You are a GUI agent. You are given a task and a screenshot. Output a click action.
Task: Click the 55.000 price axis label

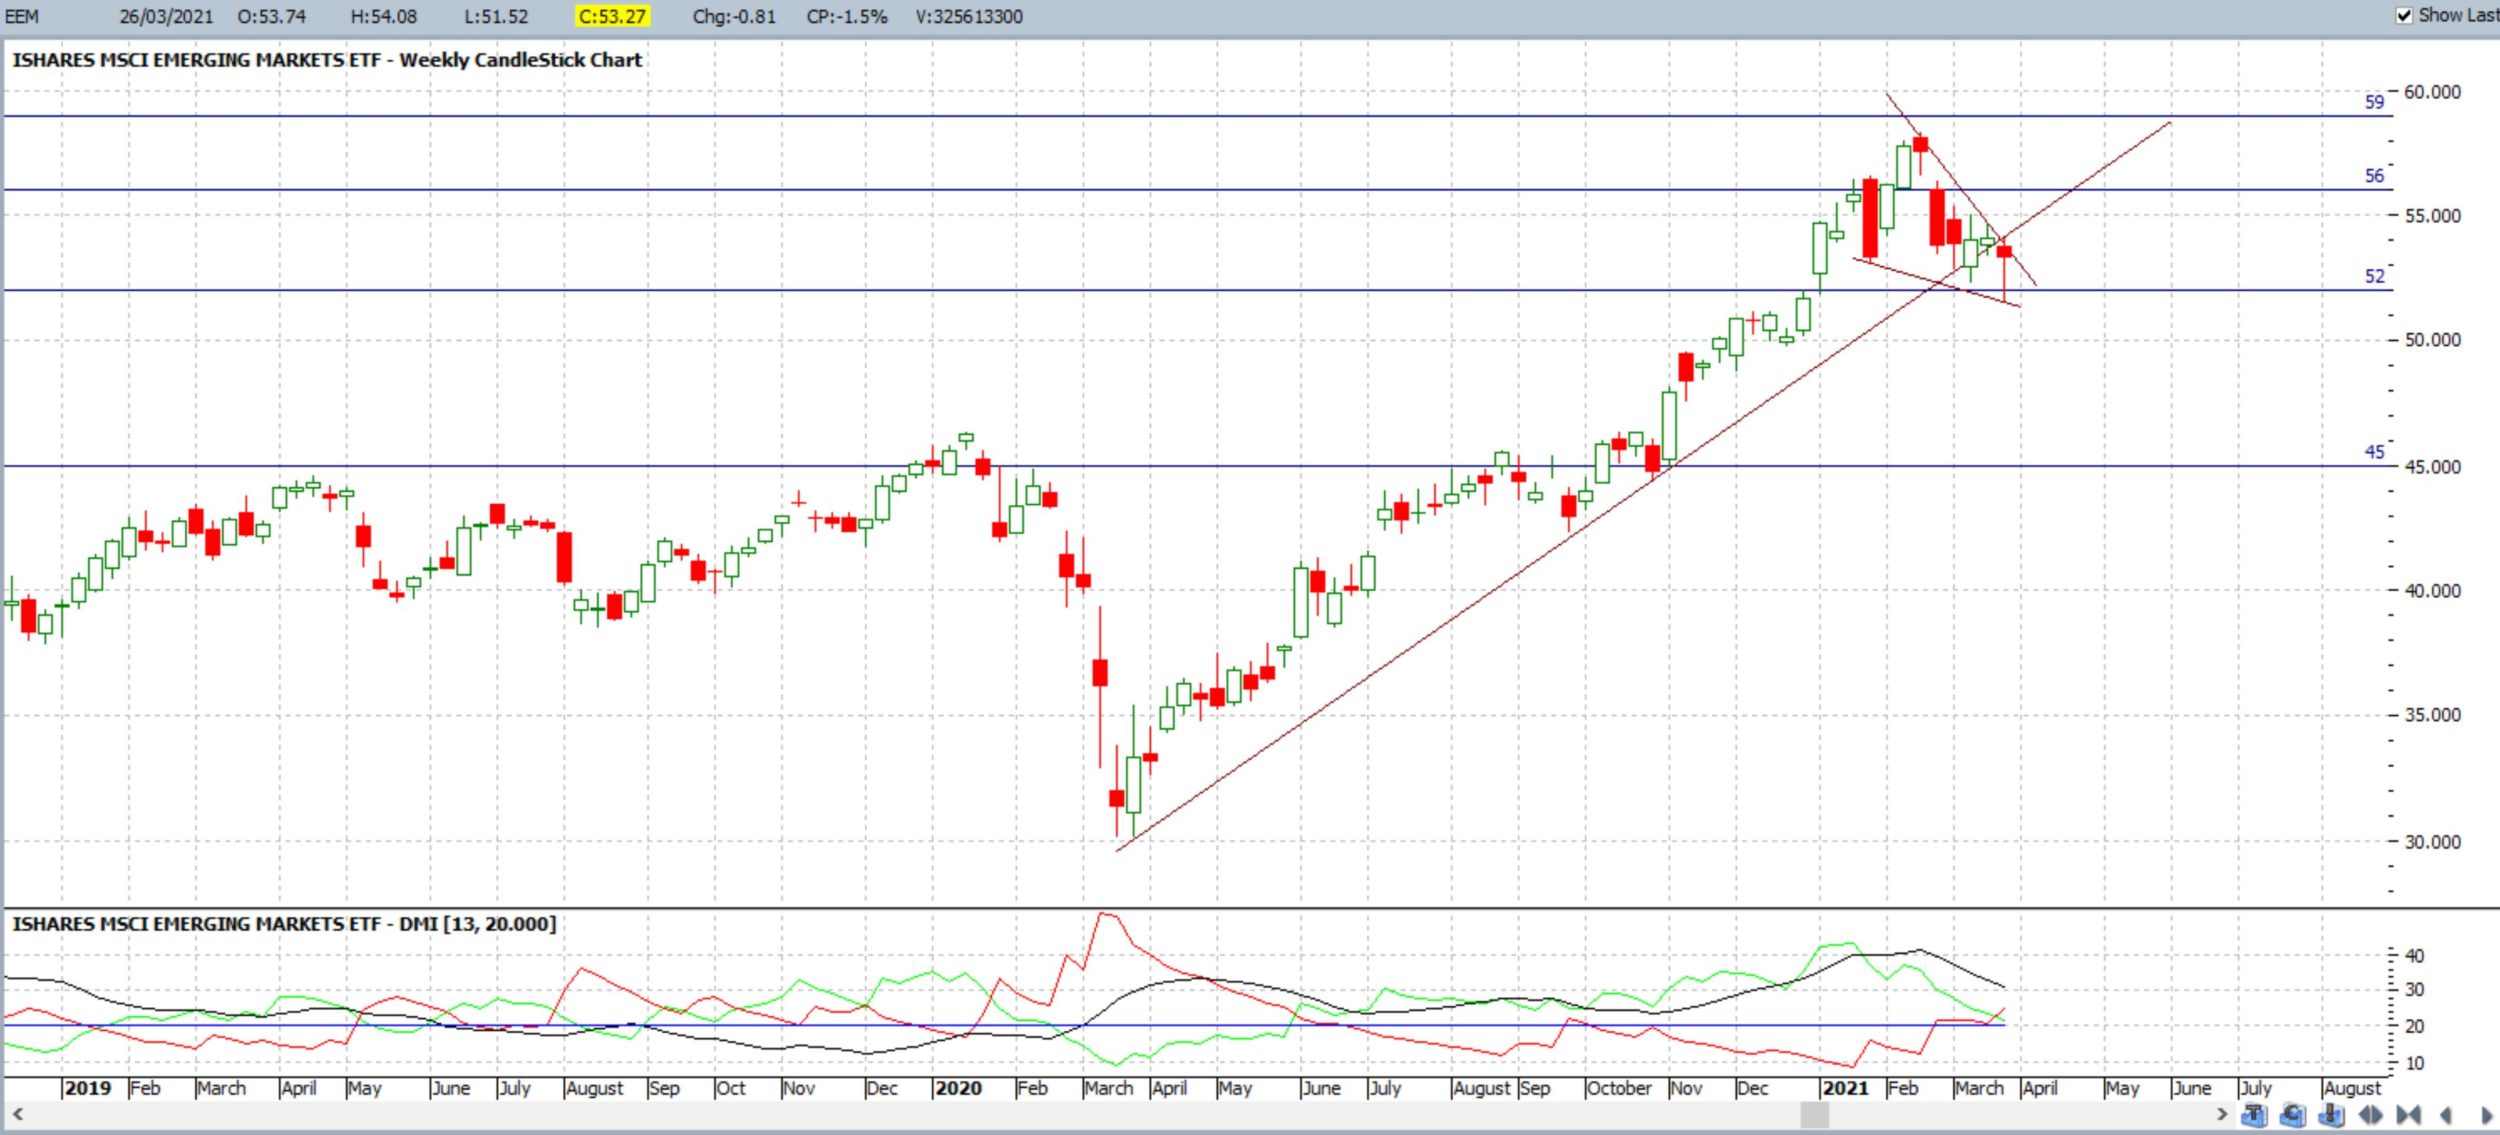2432,216
